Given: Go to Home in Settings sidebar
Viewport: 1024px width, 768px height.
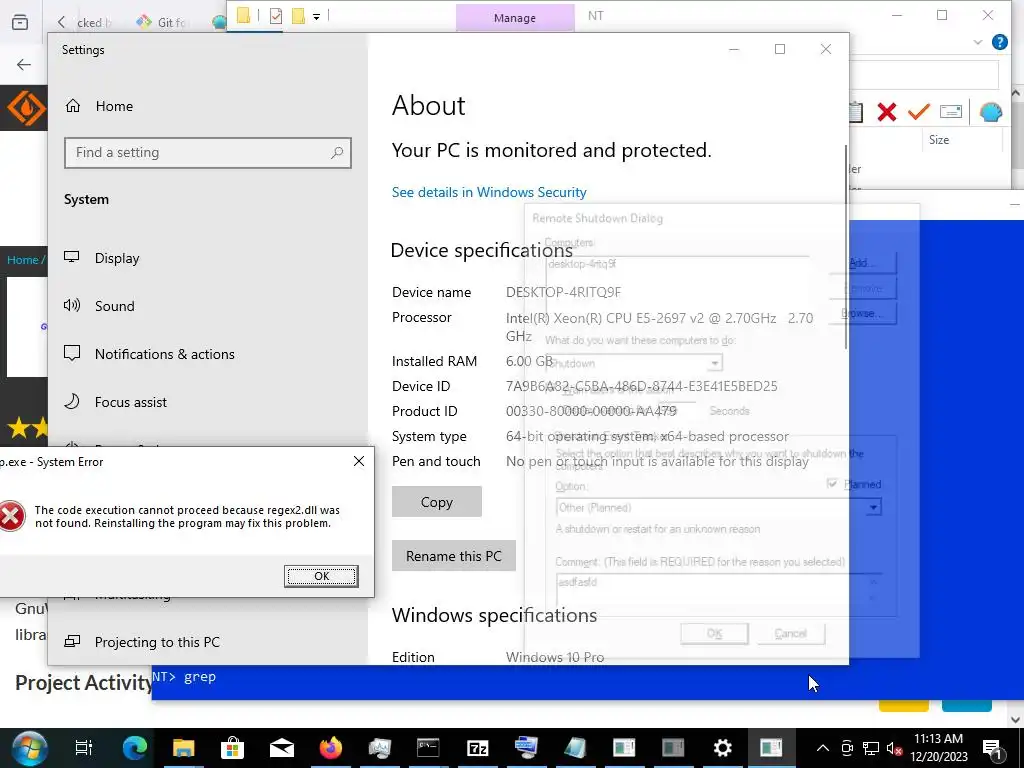Looking at the screenshot, I should [x=99, y=106].
